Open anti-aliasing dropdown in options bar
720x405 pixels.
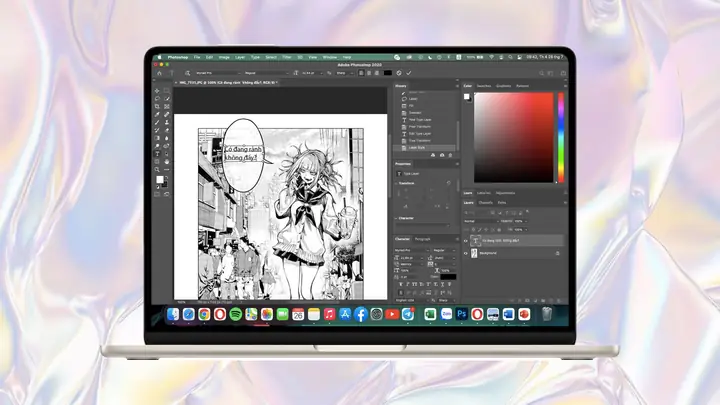pos(345,73)
